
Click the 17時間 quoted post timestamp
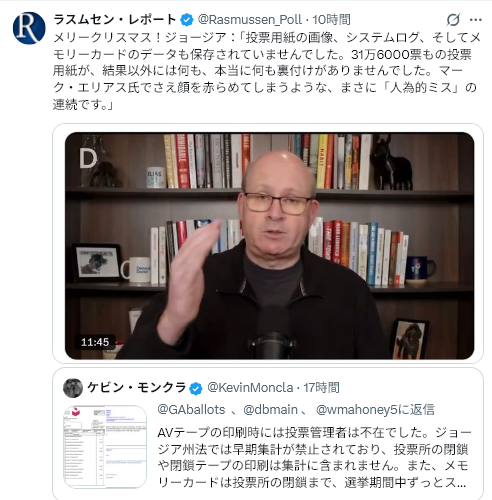pyautogui.click(x=321, y=388)
